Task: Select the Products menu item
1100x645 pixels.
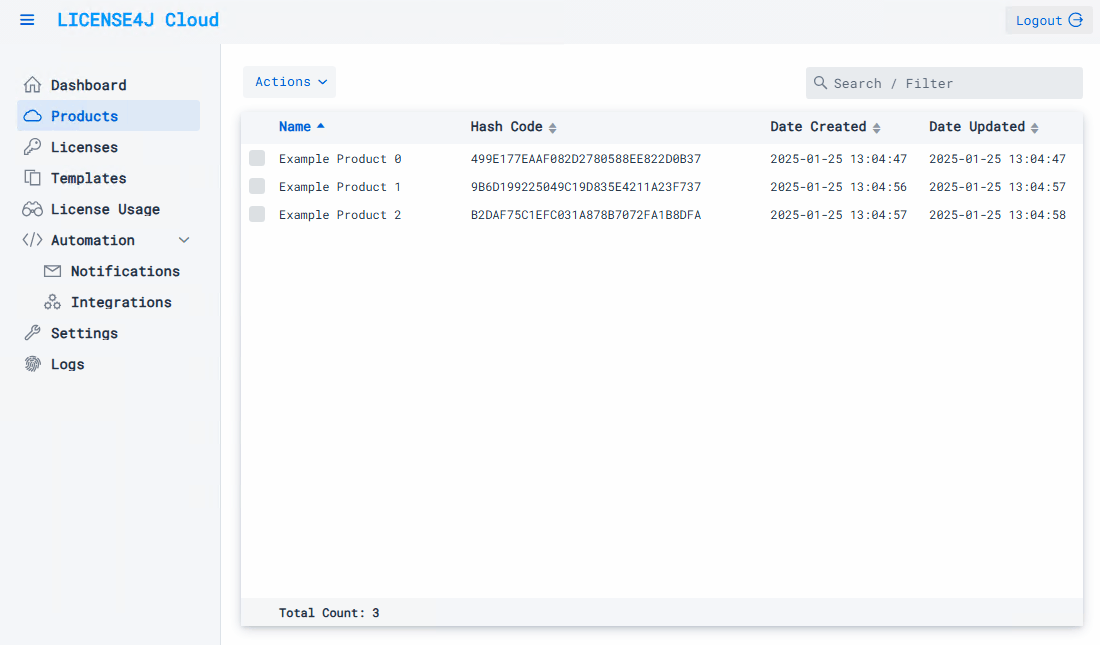Action: coord(108,116)
